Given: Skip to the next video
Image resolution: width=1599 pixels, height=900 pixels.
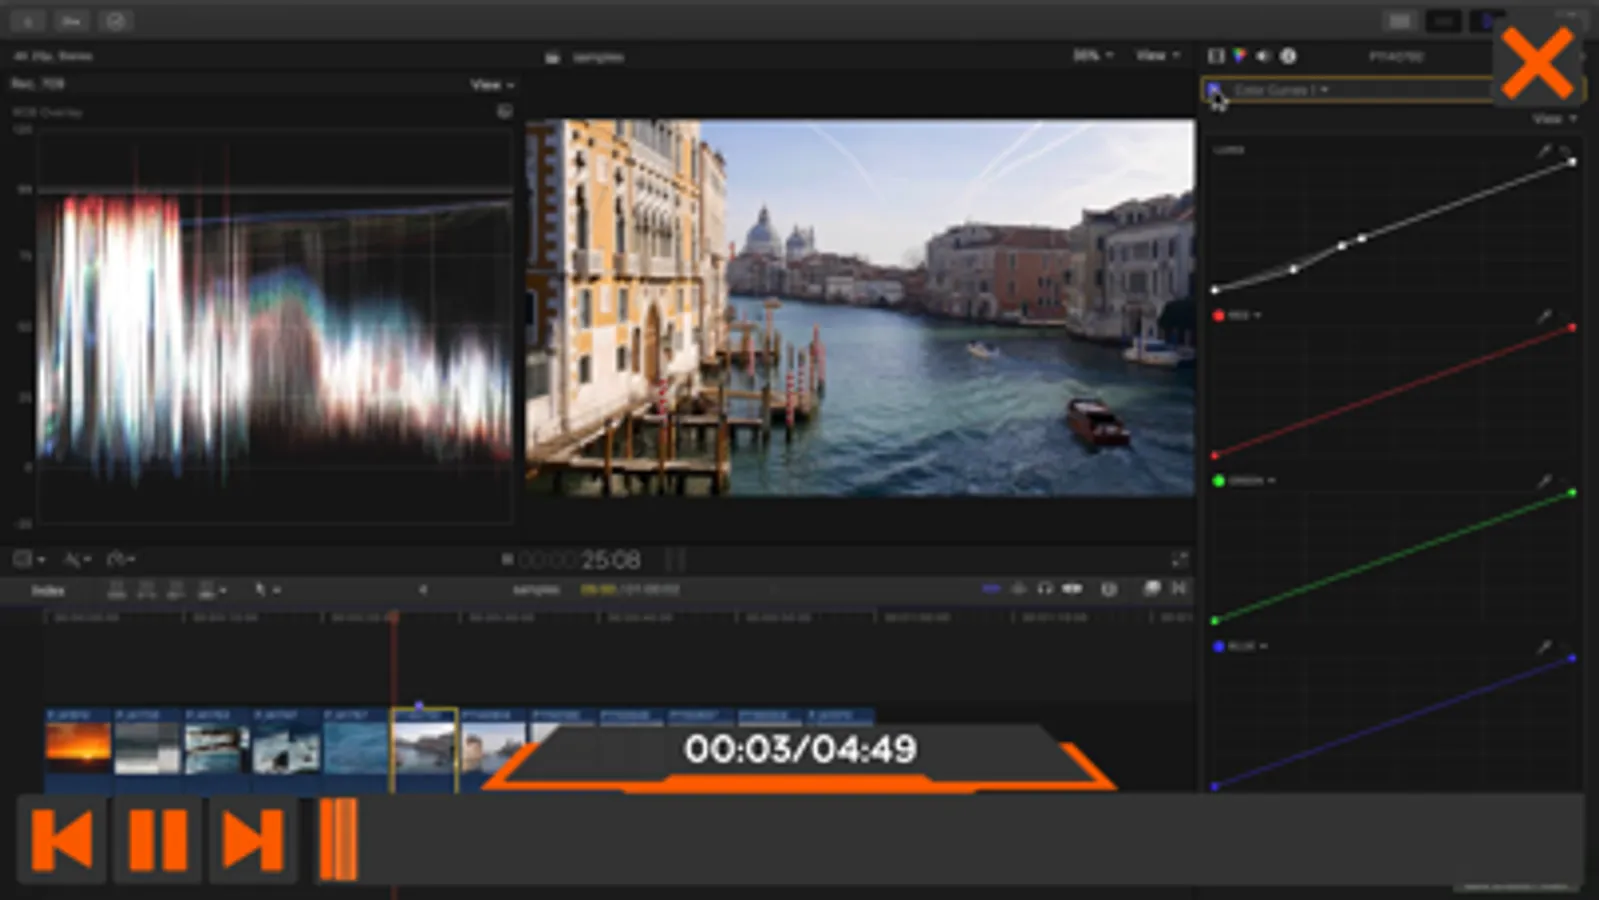Looking at the screenshot, I should (x=252, y=840).
